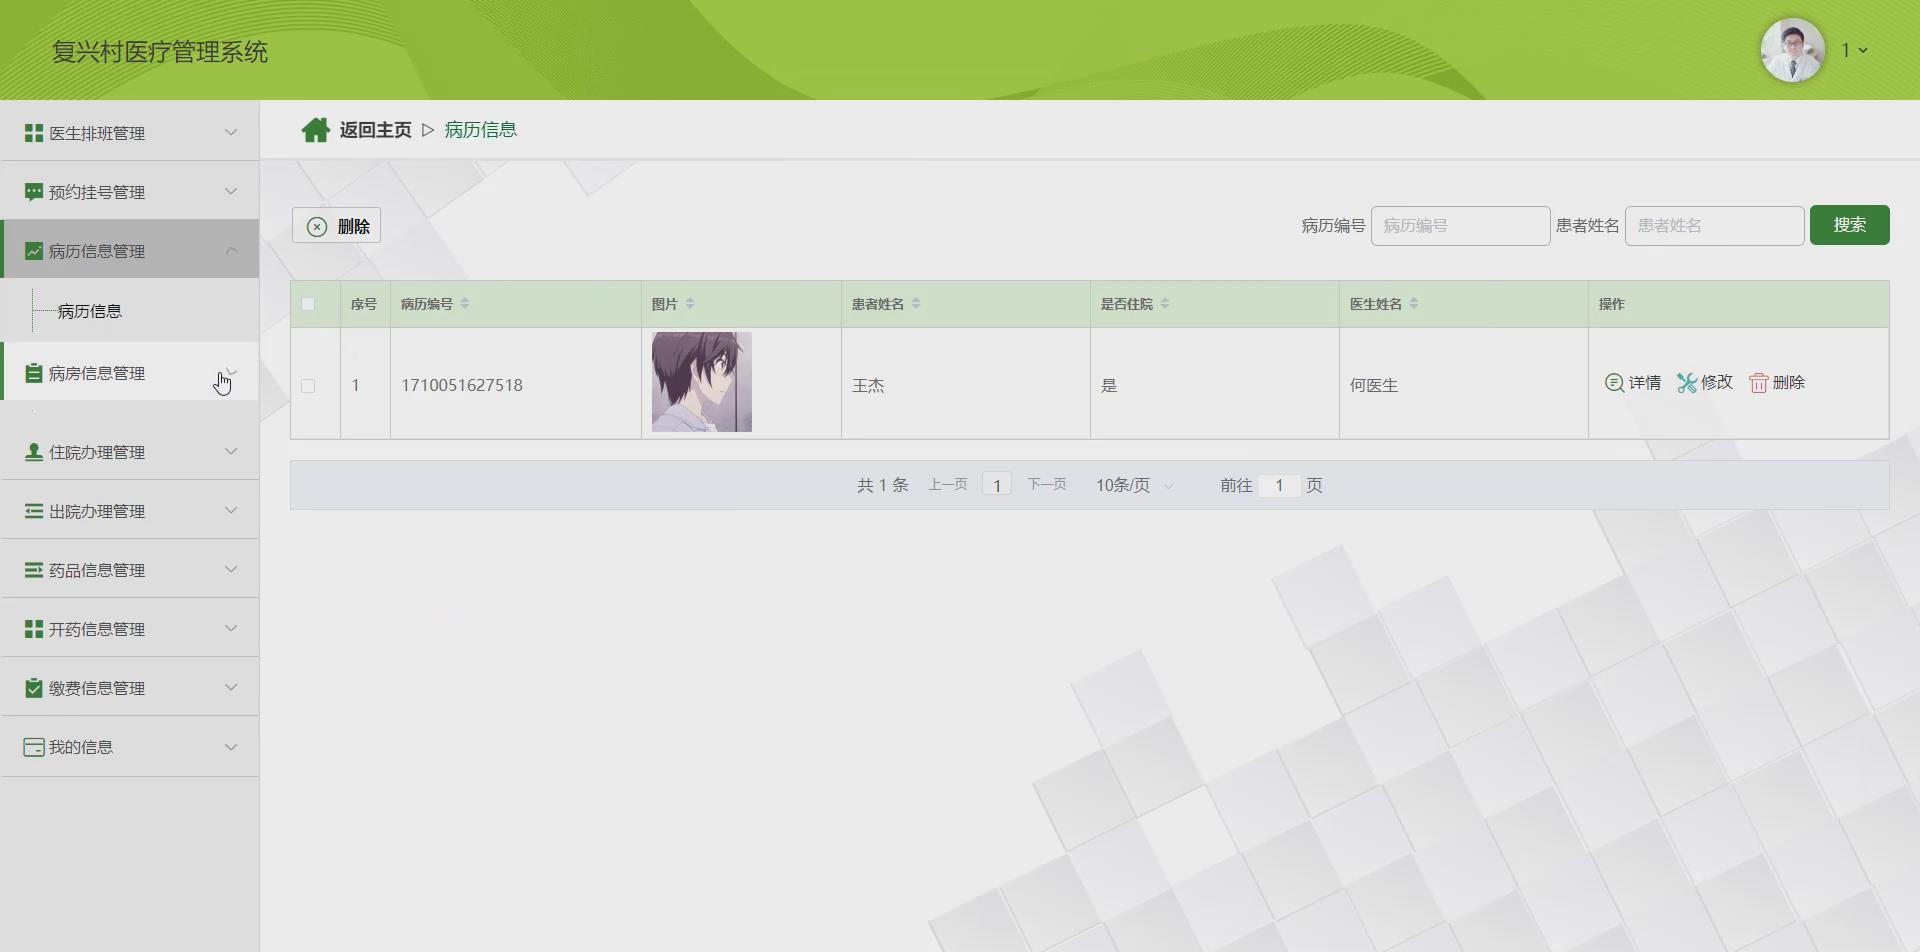Click the 复兴村医疗管理系统 title

[x=160, y=52]
